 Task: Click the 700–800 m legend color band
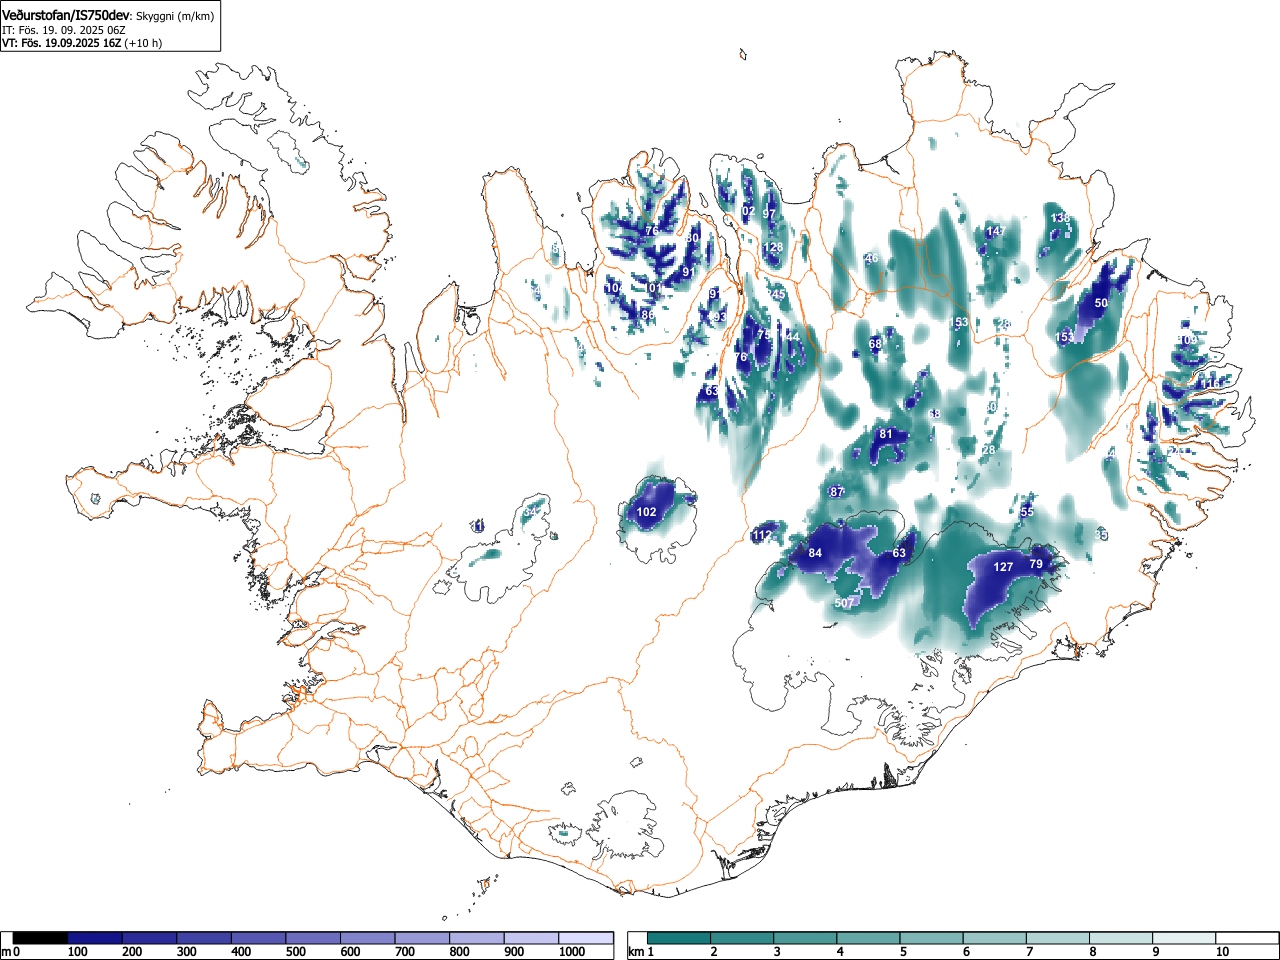tap(422, 938)
